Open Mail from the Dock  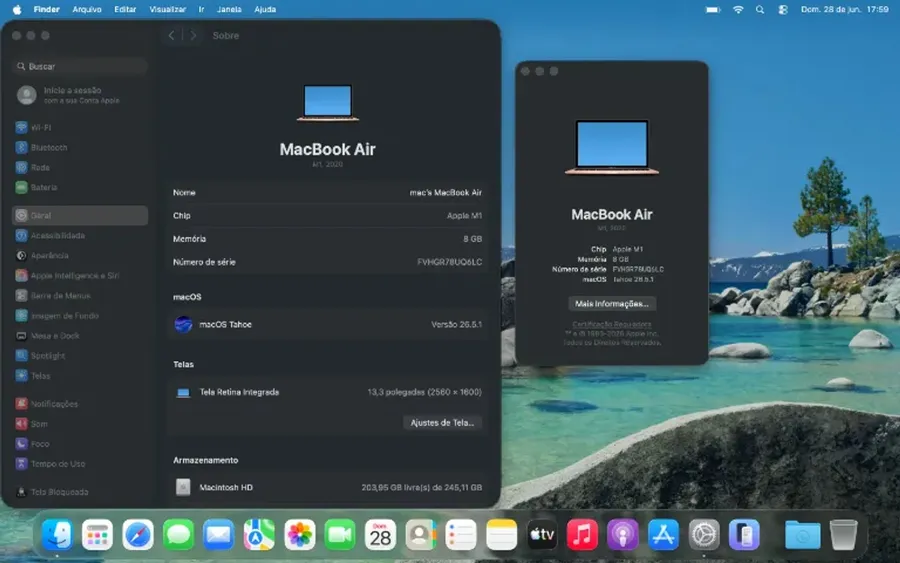[219, 535]
